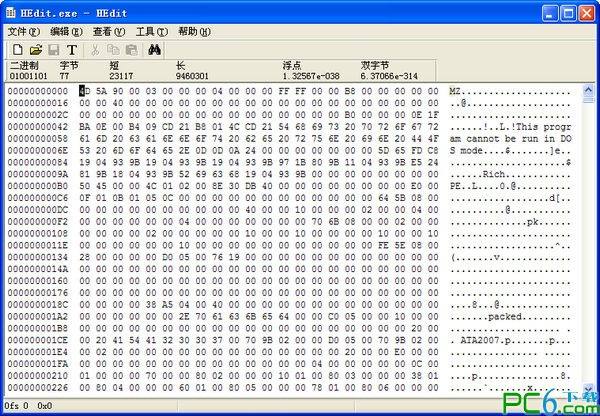
Task: Click the Open file folder icon
Action: tap(35, 49)
